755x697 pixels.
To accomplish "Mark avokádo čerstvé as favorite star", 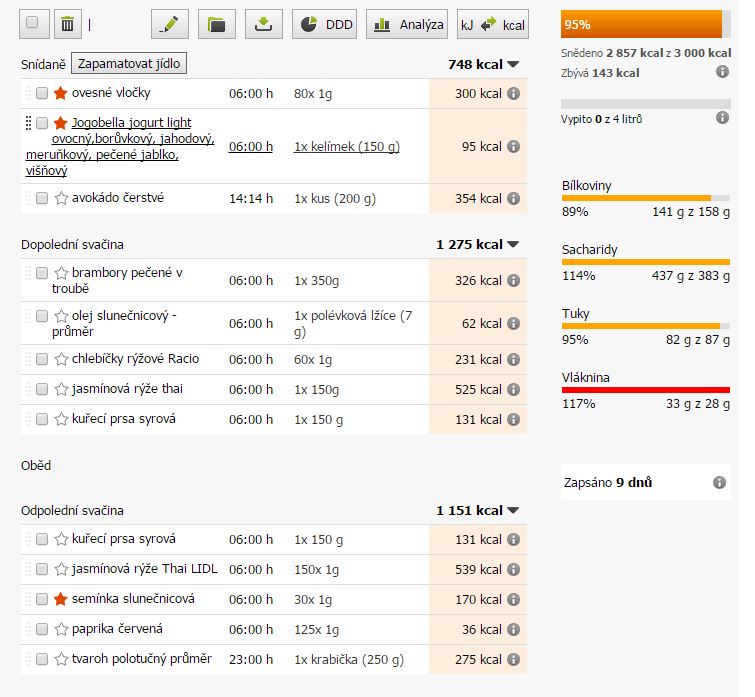I will point(61,198).
